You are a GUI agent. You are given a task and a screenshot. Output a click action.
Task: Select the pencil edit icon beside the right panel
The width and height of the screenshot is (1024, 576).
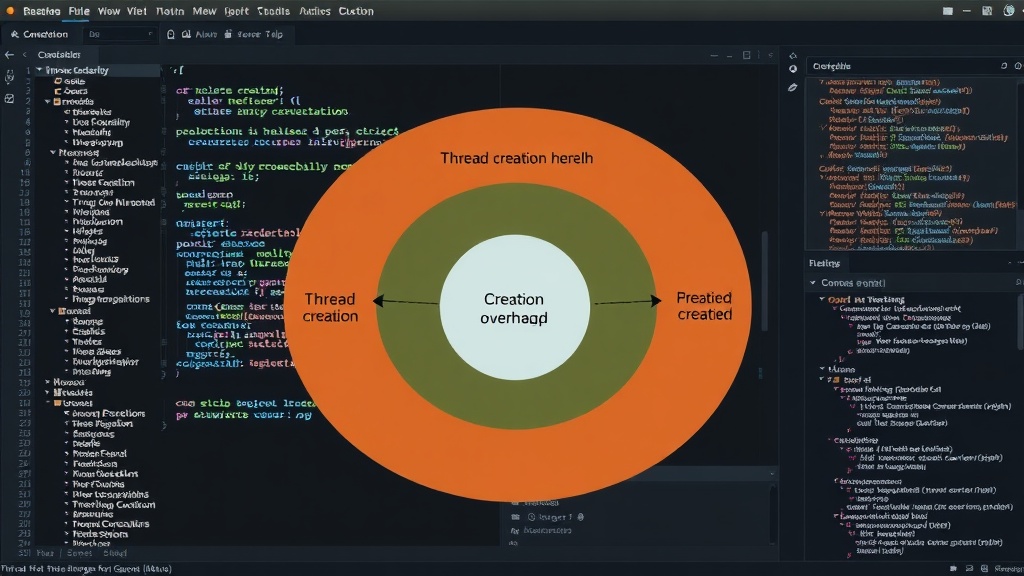792,87
